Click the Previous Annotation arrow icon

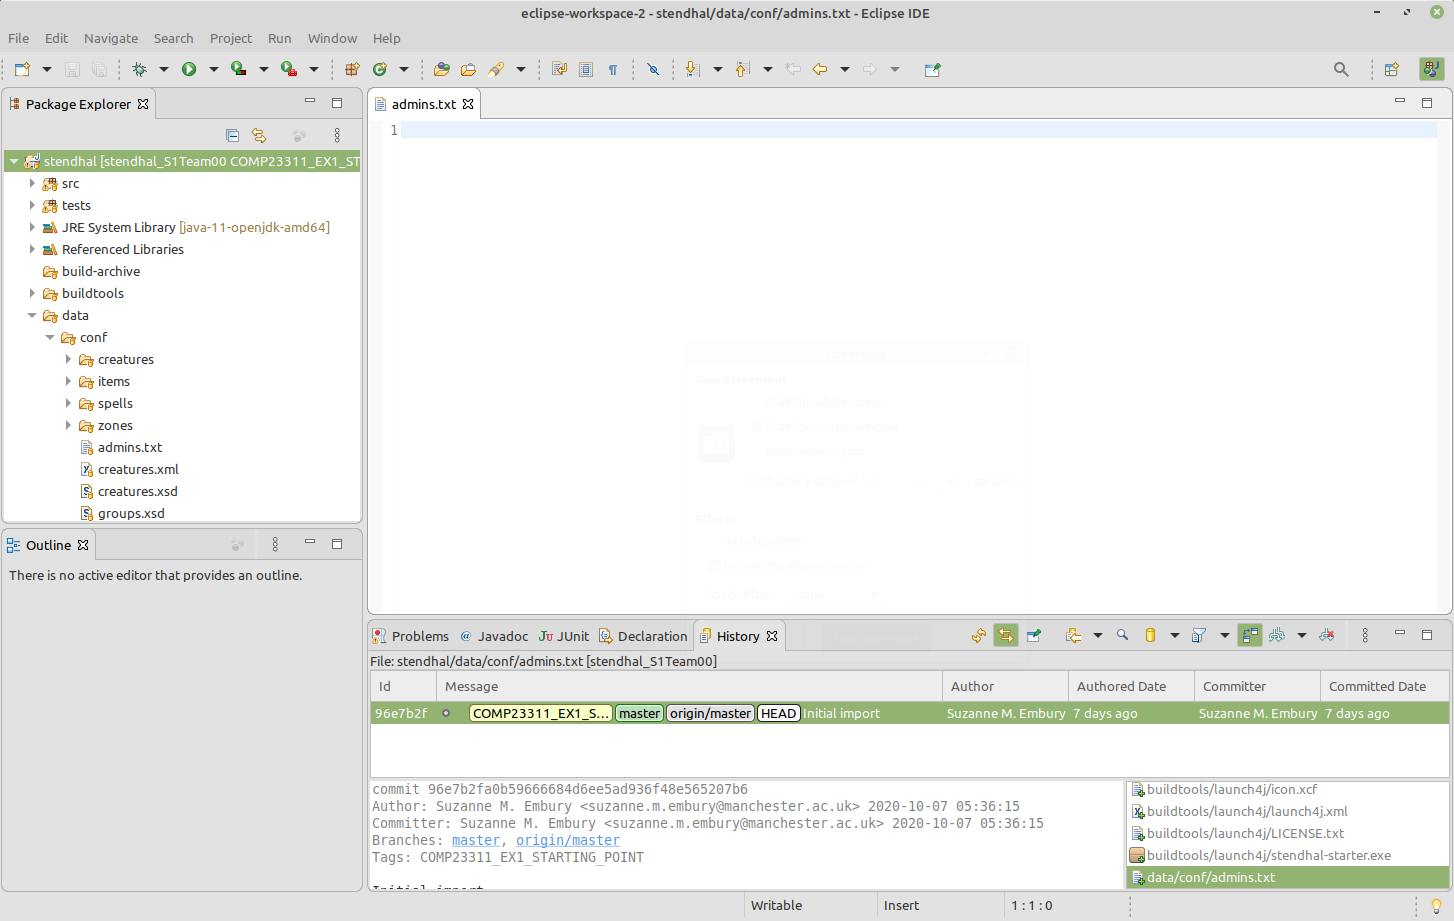742,69
